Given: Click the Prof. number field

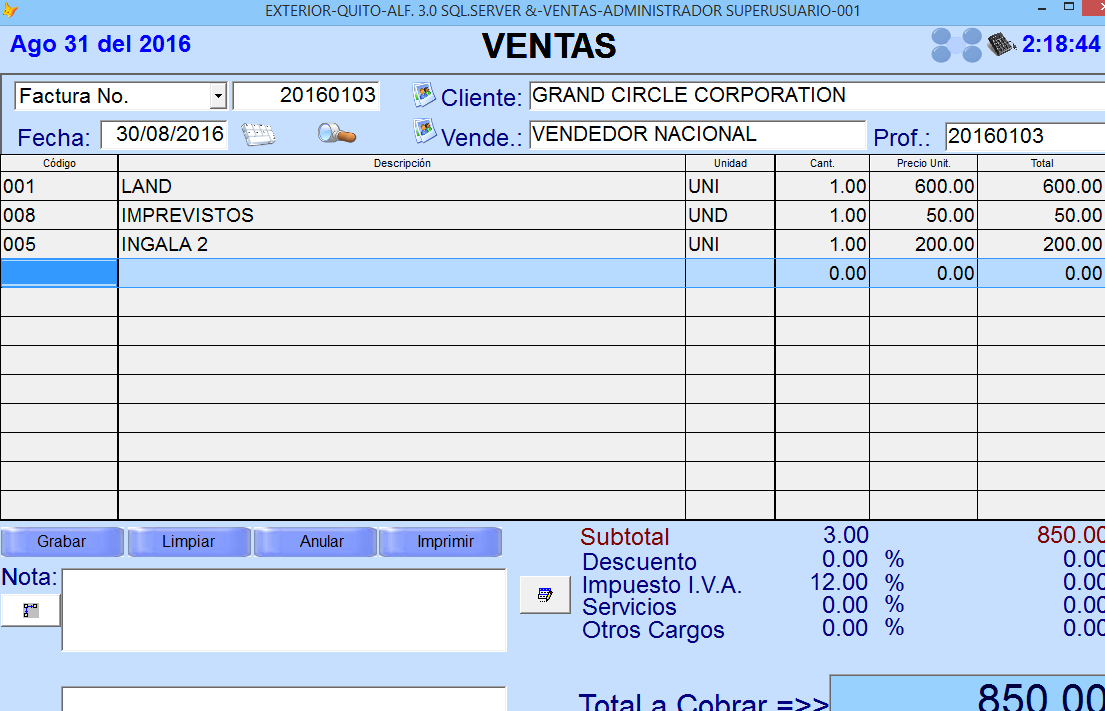Looking at the screenshot, I should click(x=1024, y=136).
